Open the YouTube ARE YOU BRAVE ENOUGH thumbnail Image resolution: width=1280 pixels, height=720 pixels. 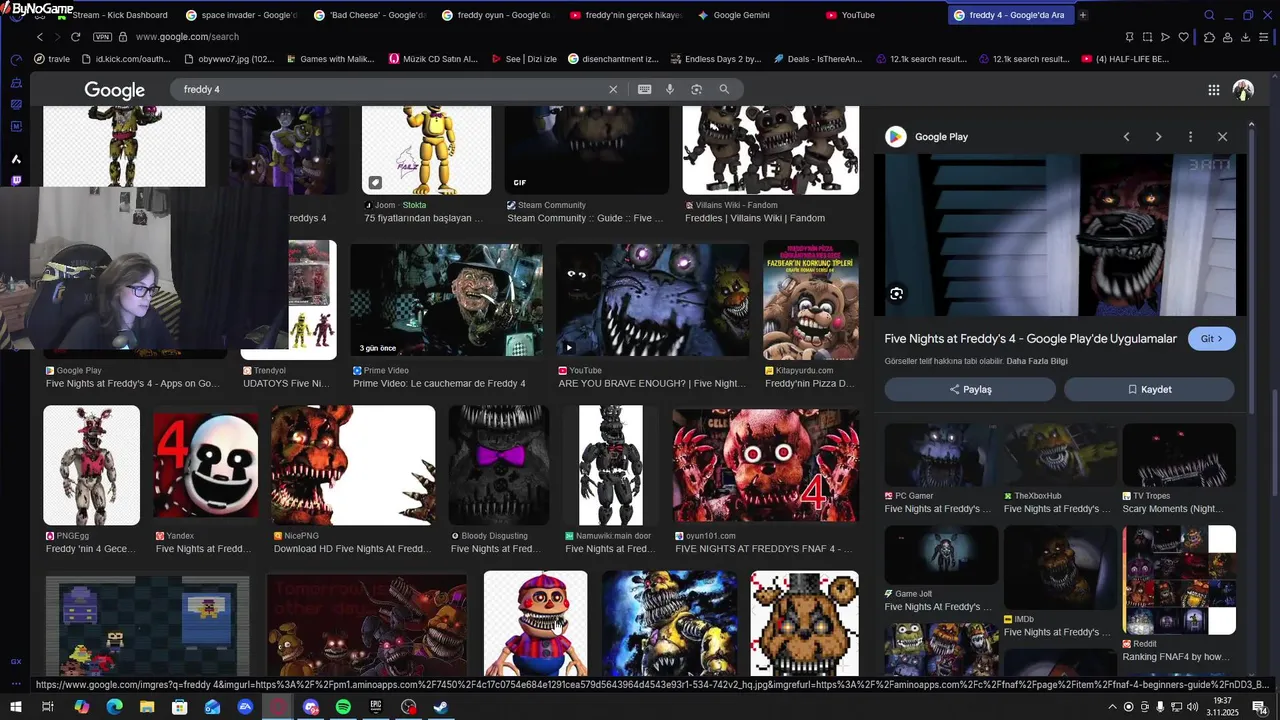(x=652, y=299)
